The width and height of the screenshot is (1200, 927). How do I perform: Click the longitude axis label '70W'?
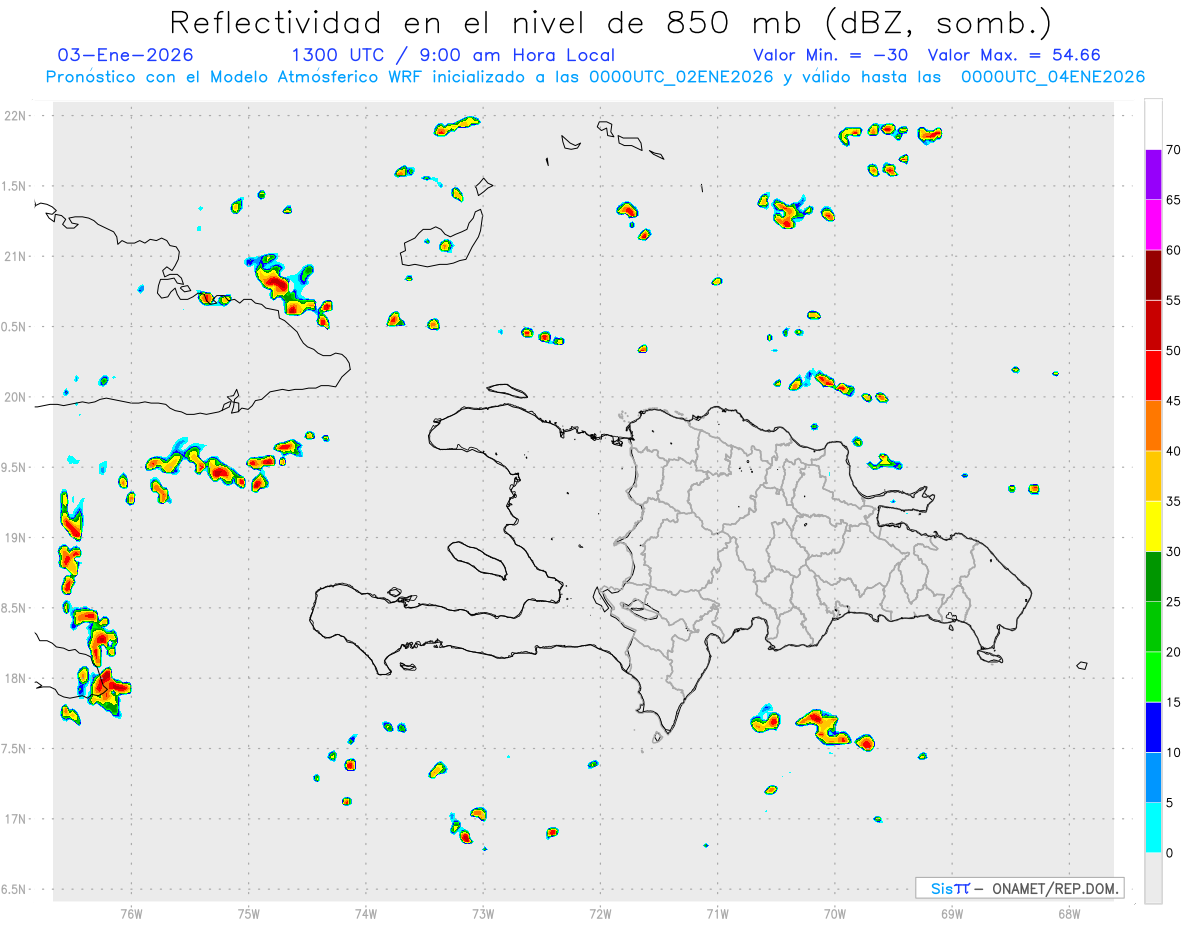[x=835, y=912]
